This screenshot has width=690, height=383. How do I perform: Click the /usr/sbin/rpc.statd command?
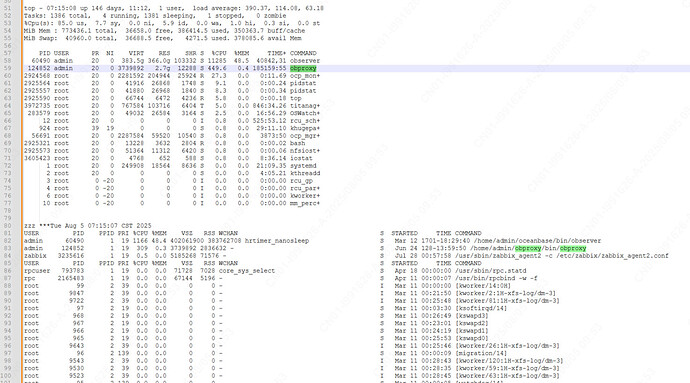(491, 271)
